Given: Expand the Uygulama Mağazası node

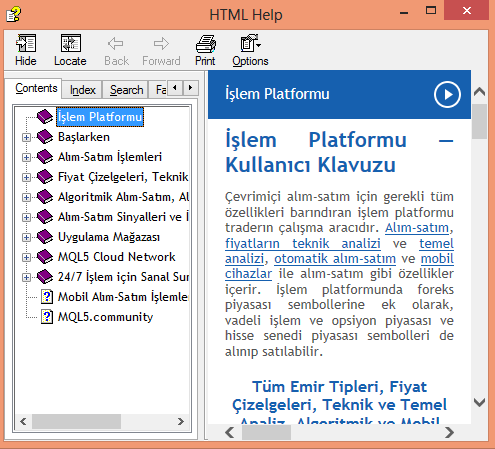Looking at the screenshot, I should point(26,237).
